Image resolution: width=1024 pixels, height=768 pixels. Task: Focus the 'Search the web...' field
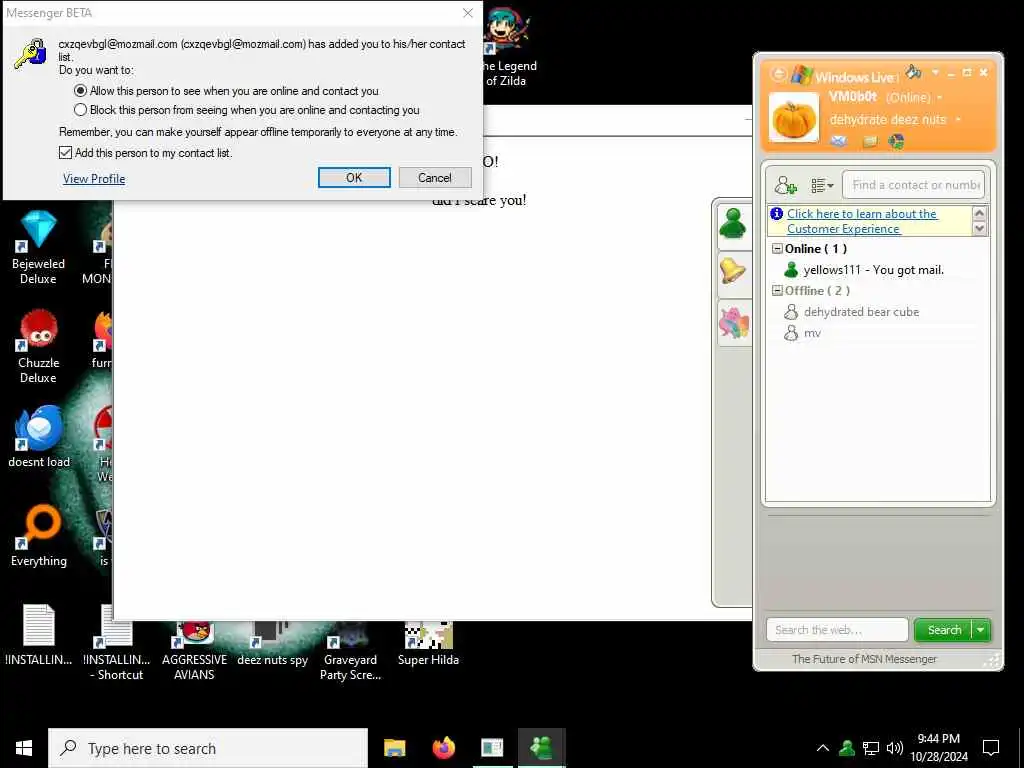837,630
